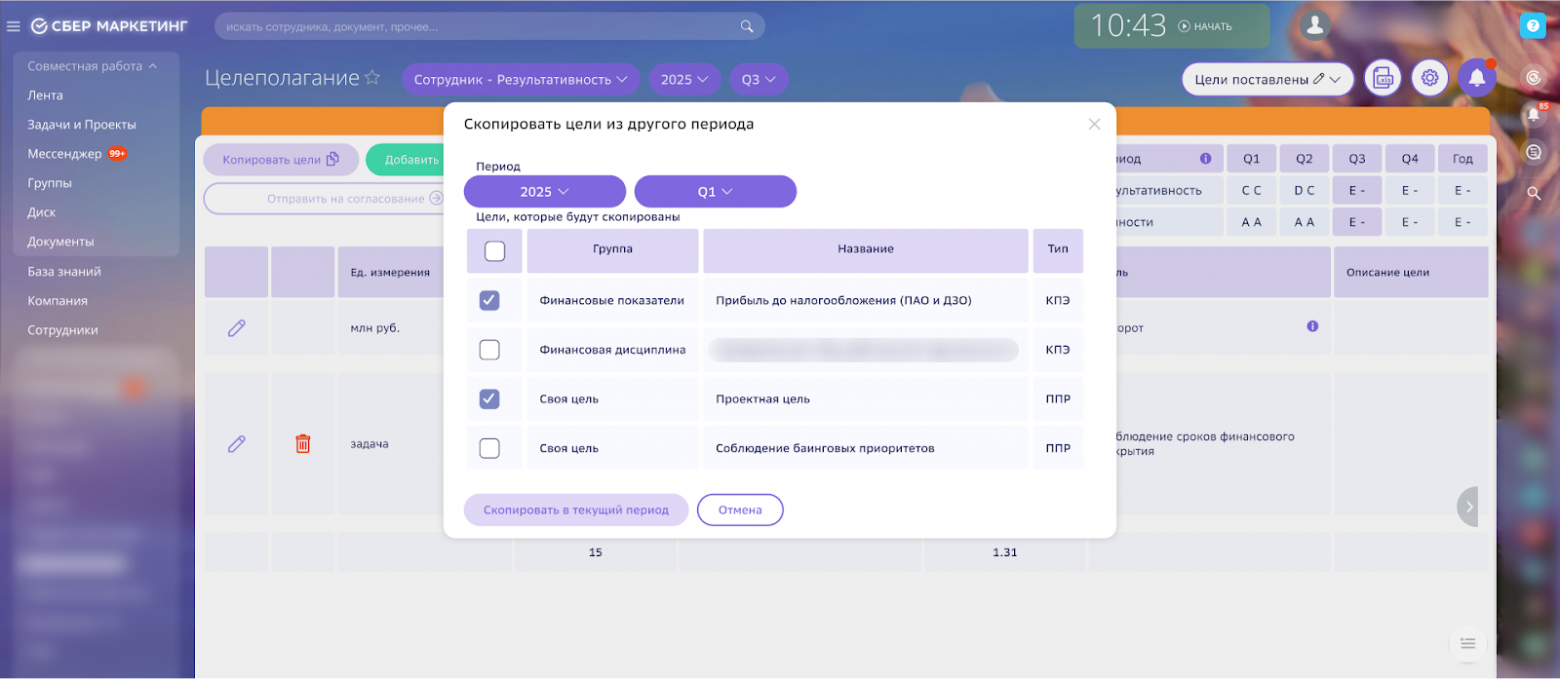This screenshot has width=1560, height=679.
Task: Click the Название column header in dialog
Action: click(x=866, y=250)
